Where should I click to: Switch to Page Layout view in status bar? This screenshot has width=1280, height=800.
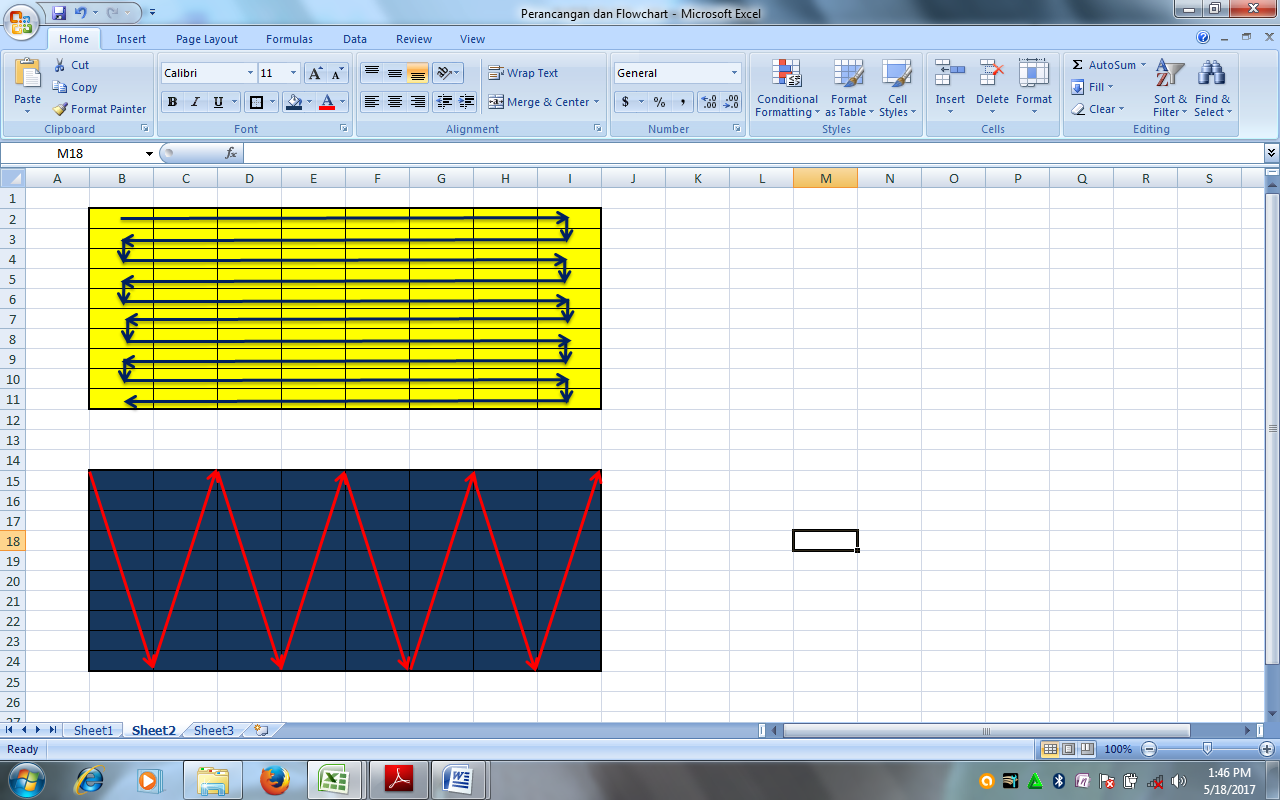coord(1068,749)
